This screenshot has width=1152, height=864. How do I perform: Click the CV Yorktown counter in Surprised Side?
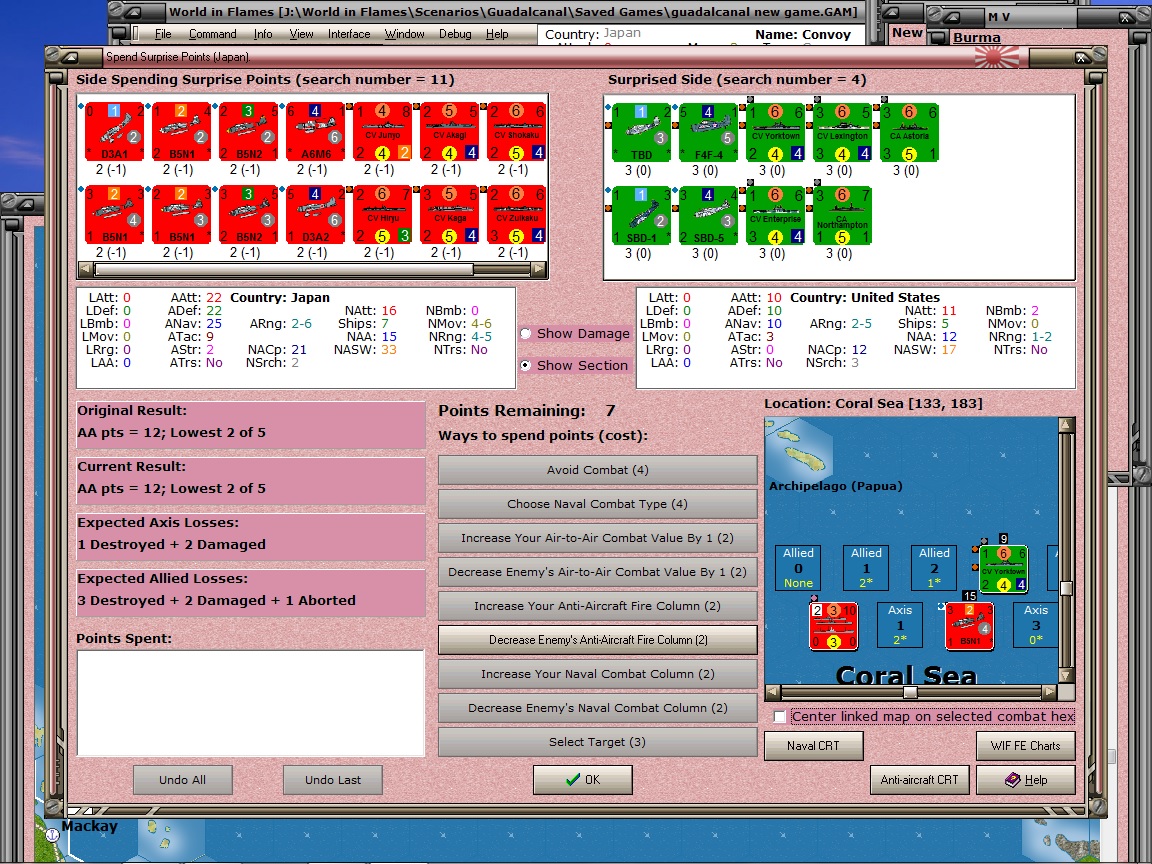776,133
